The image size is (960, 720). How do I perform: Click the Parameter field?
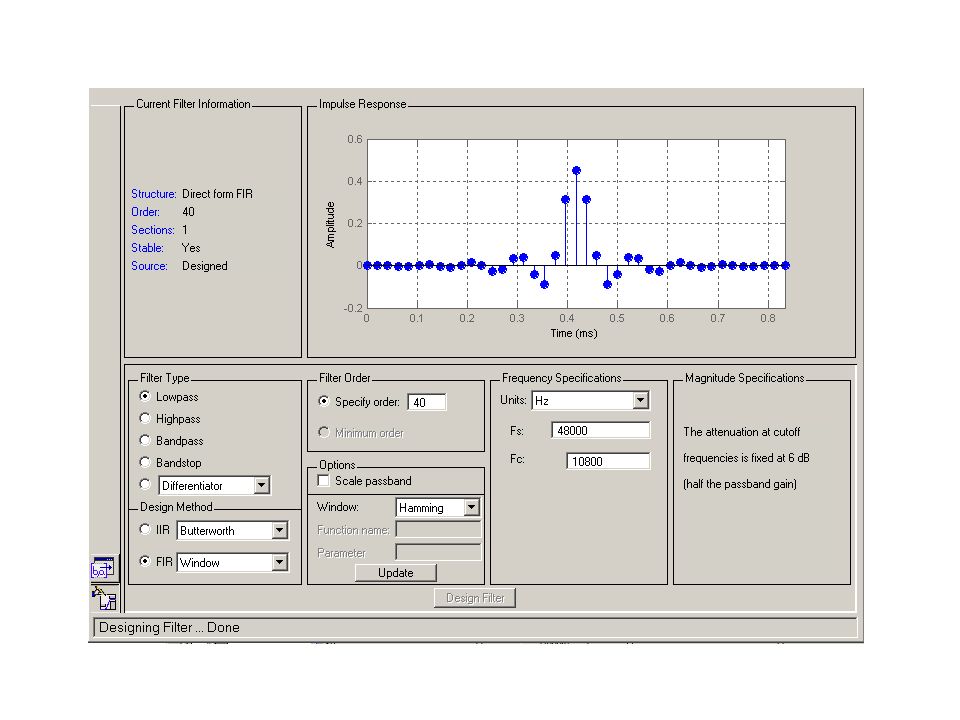[x=438, y=552]
